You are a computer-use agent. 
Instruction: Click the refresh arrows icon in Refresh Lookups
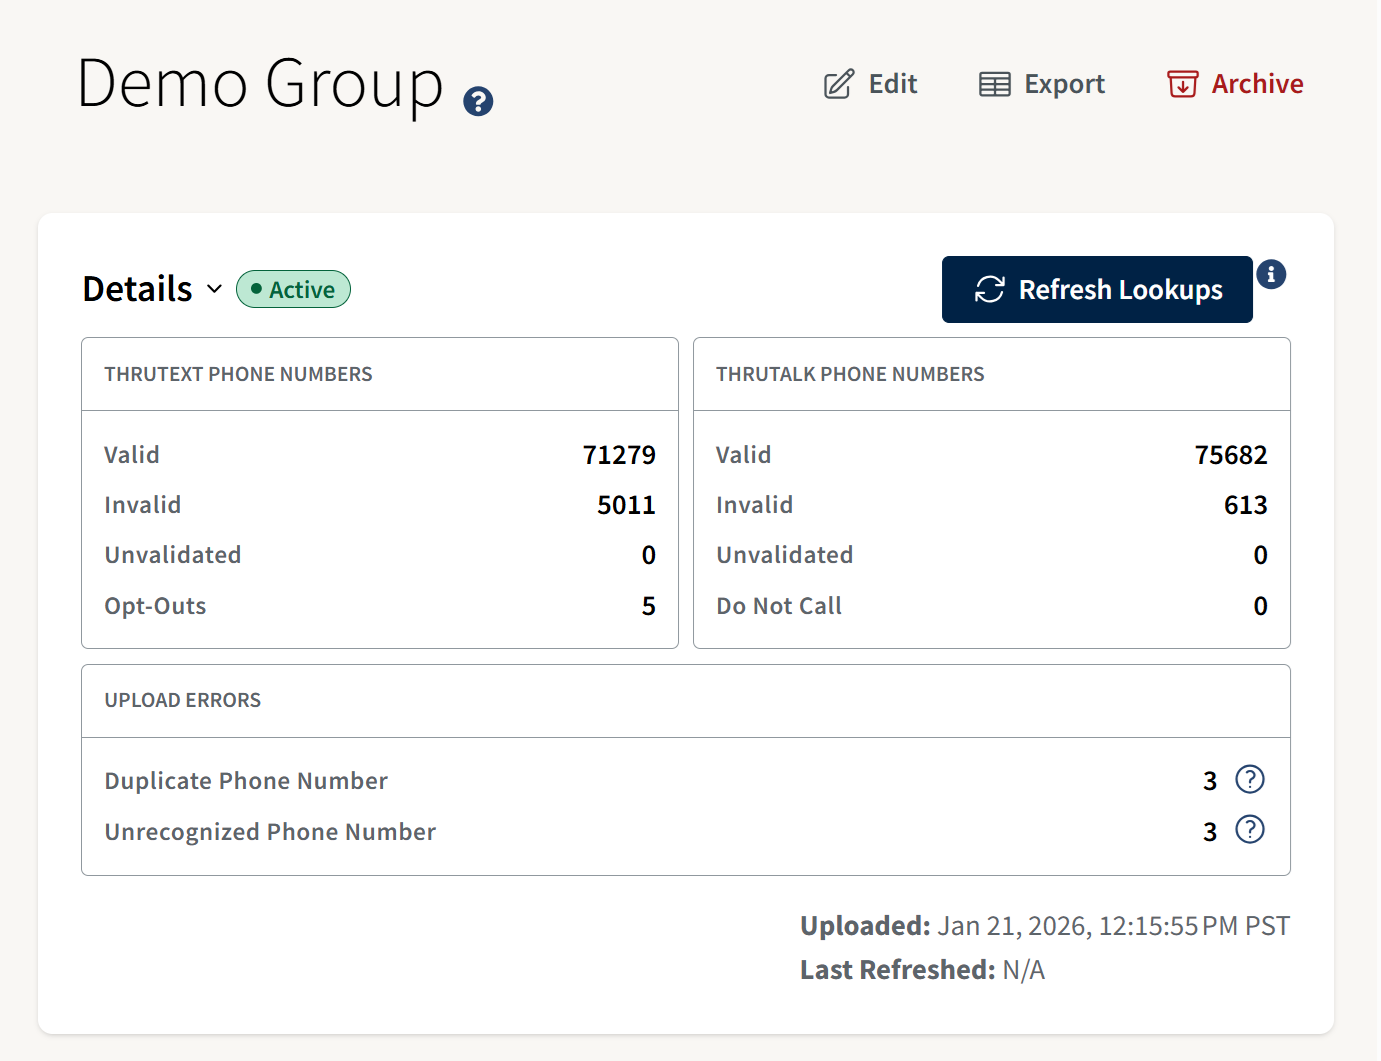coord(989,289)
